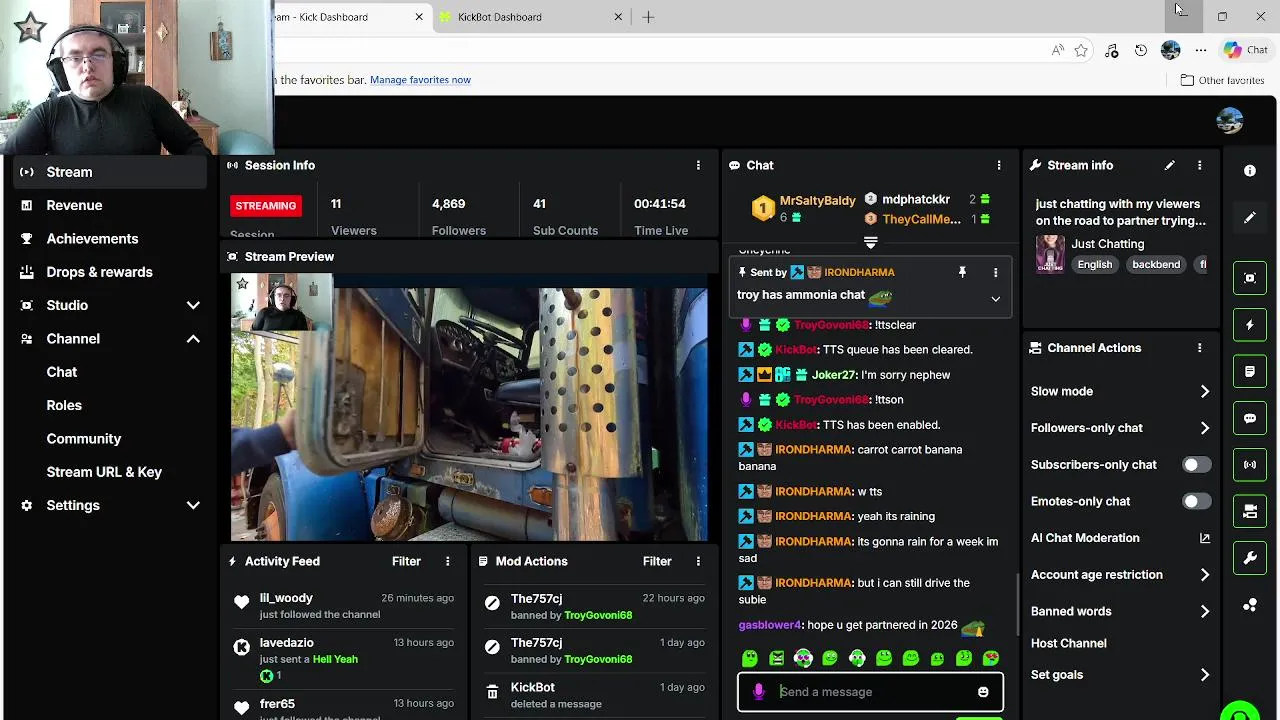The width and height of the screenshot is (1280, 720).
Task: Open Activity Feed three-dot menu
Action: coord(447,561)
